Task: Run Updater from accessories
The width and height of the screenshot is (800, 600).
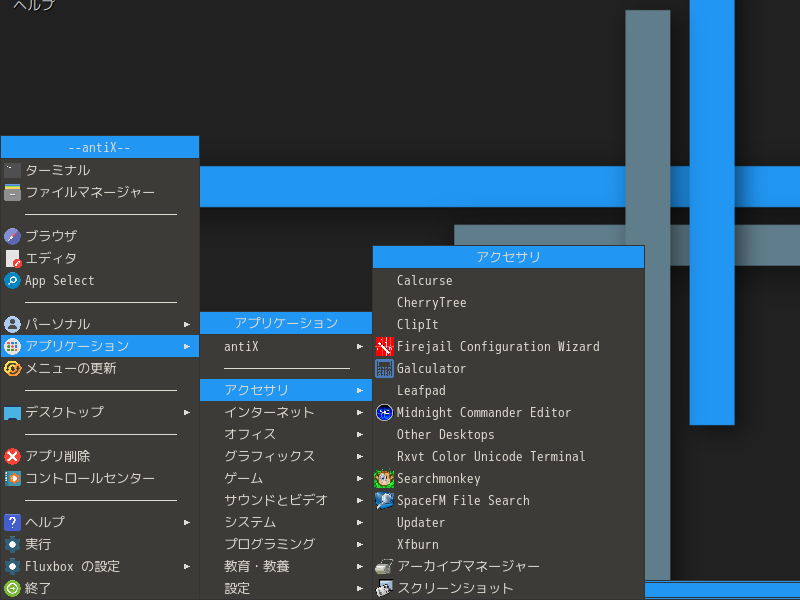Action: (x=509, y=522)
